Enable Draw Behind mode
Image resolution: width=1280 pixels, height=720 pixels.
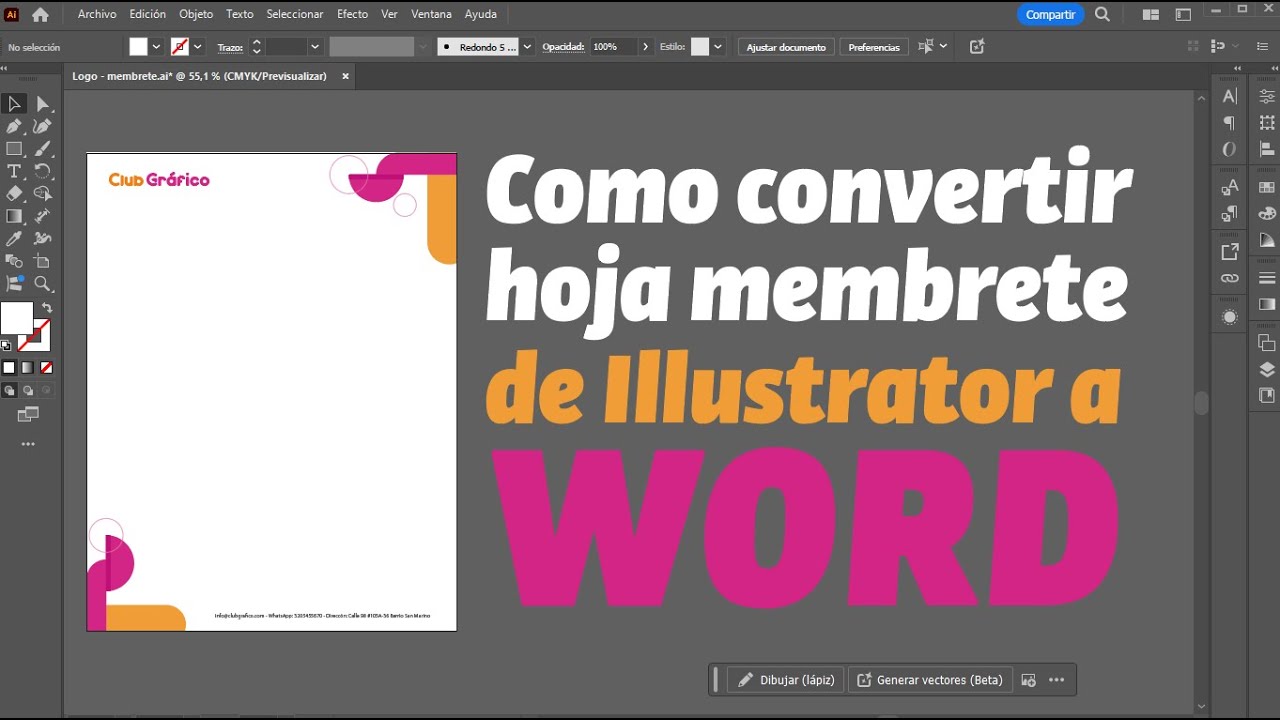28,391
